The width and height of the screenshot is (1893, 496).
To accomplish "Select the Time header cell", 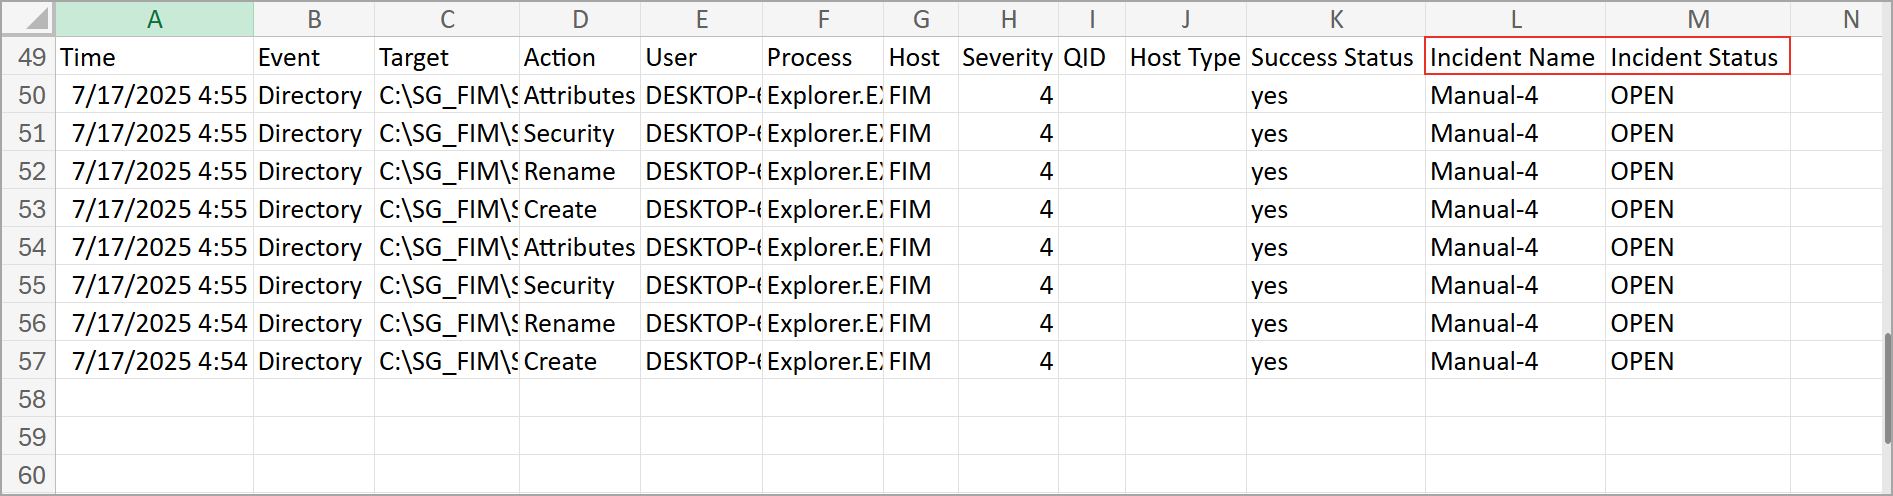I will click(x=154, y=57).
